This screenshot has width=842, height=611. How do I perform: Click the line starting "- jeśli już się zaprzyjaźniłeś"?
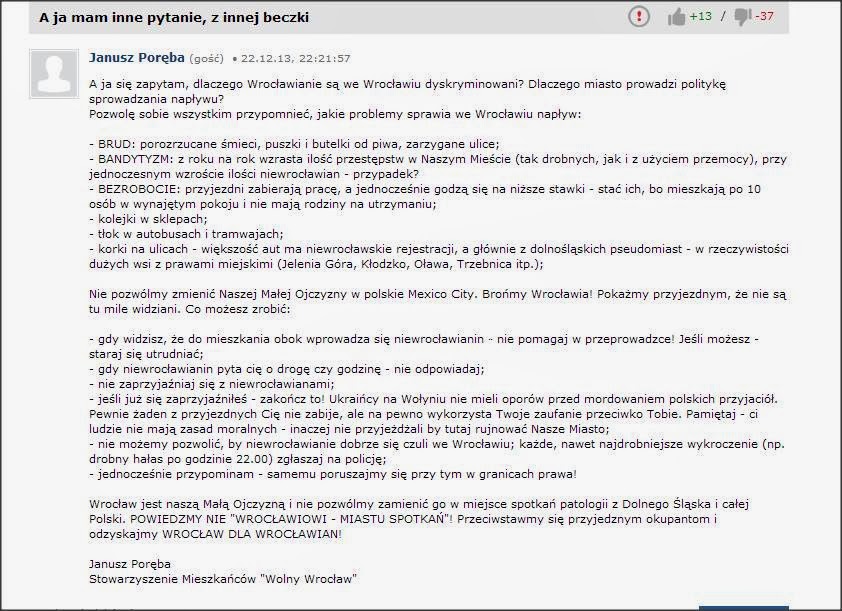click(x=433, y=399)
